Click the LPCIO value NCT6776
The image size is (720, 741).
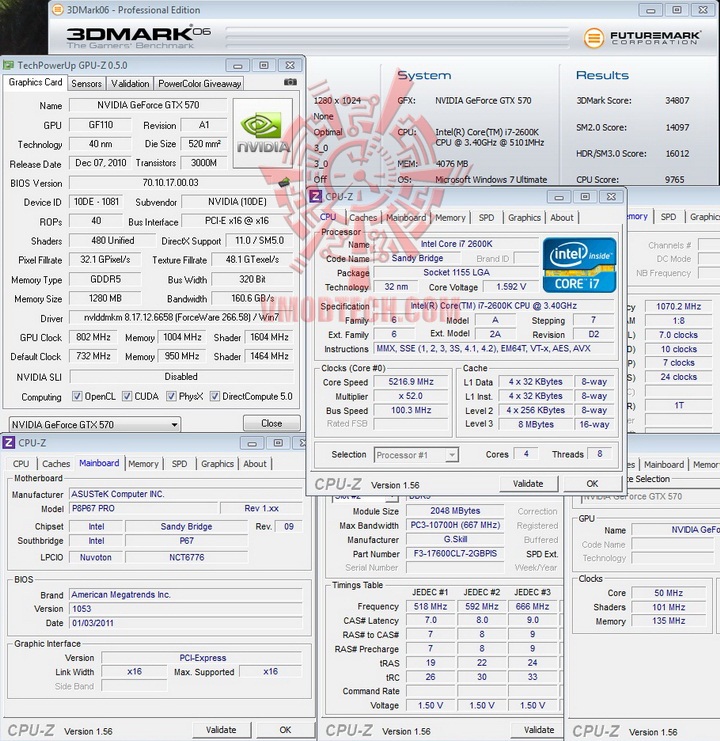pyautogui.click(x=187, y=557)
